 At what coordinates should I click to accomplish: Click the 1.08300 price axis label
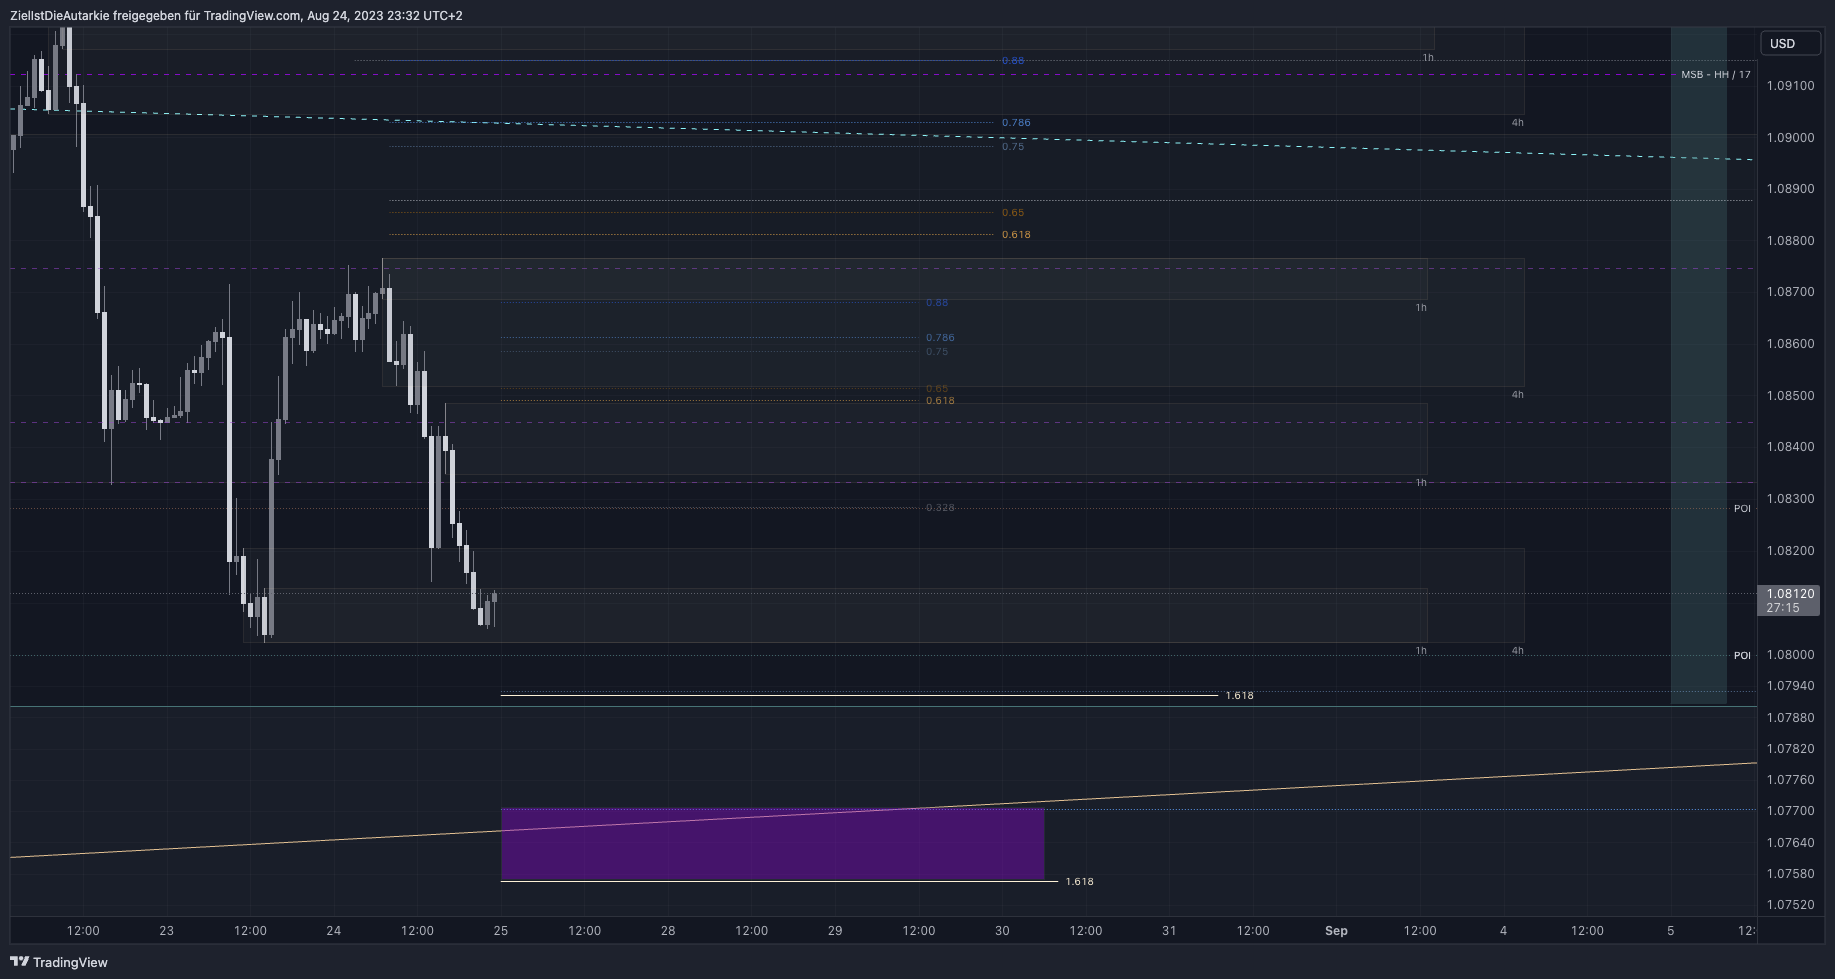(1790, 499)
